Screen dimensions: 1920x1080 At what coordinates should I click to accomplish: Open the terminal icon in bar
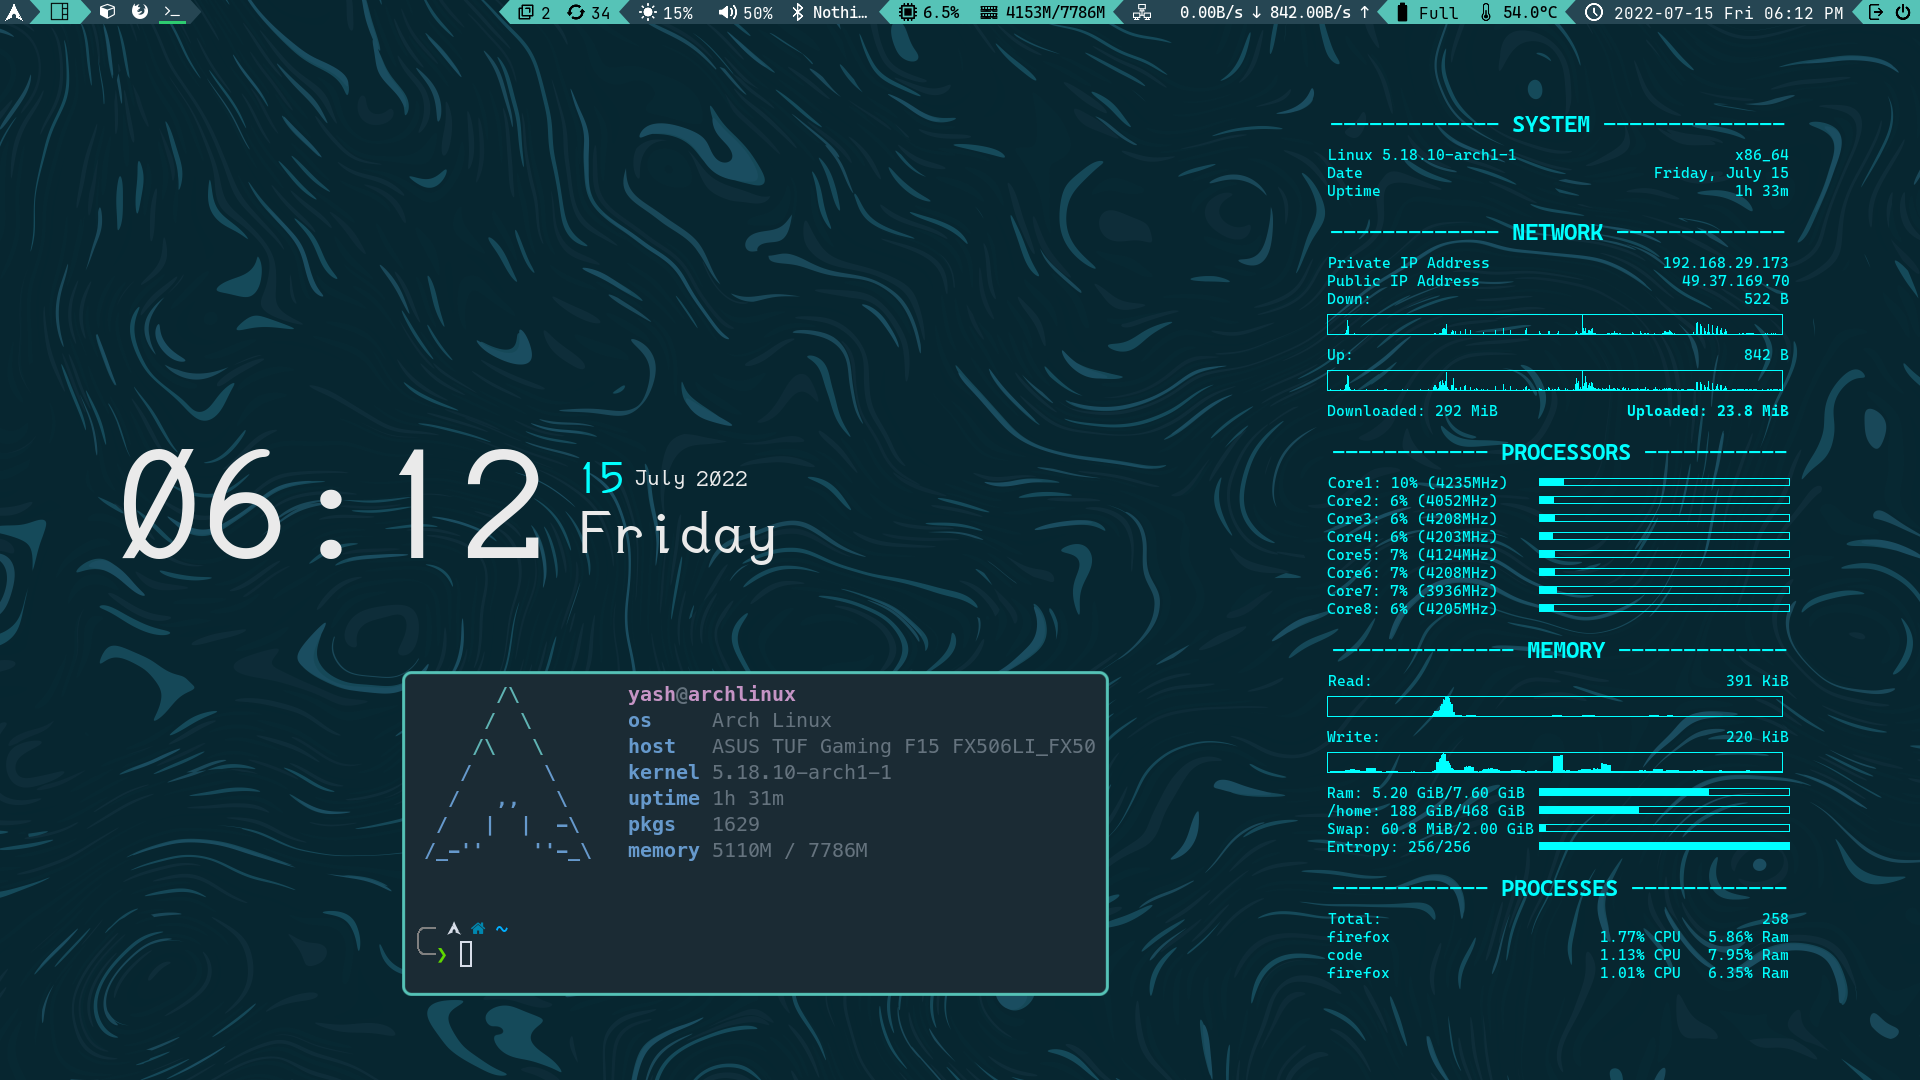[173, 12]
